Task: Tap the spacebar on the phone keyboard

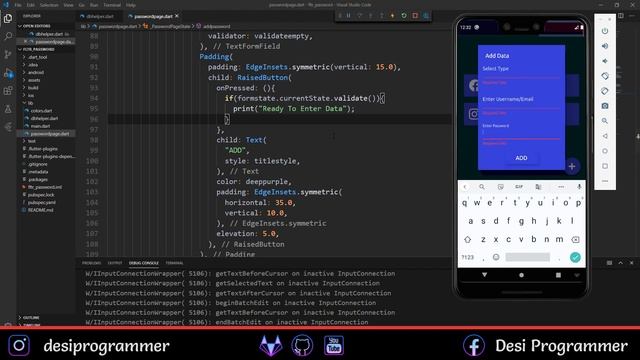Action: click(x=527, y=257)
